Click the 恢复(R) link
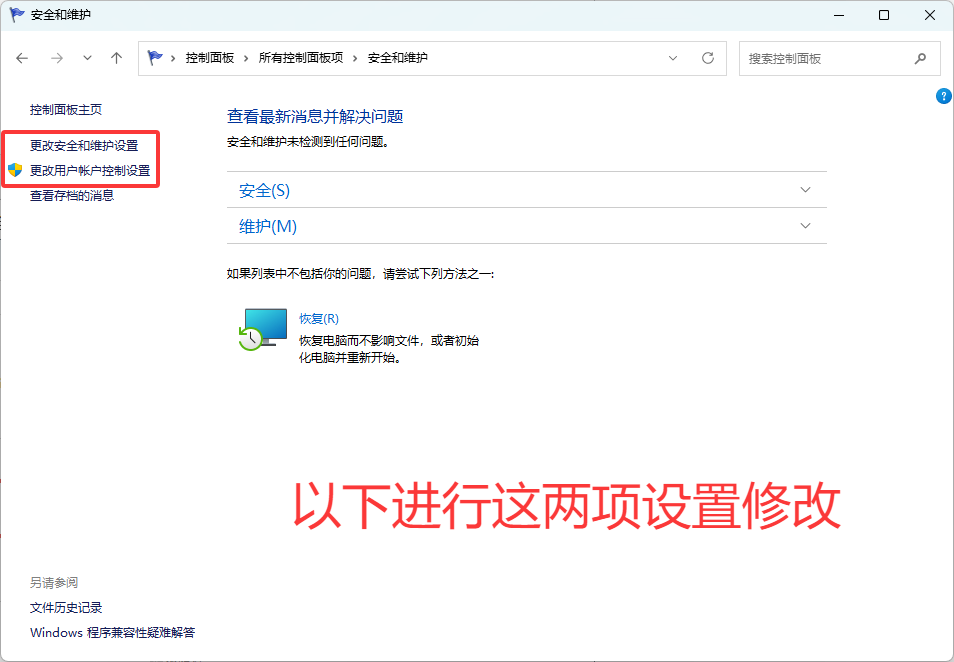The width and height of the screenshot is (954, 662). 317,318
